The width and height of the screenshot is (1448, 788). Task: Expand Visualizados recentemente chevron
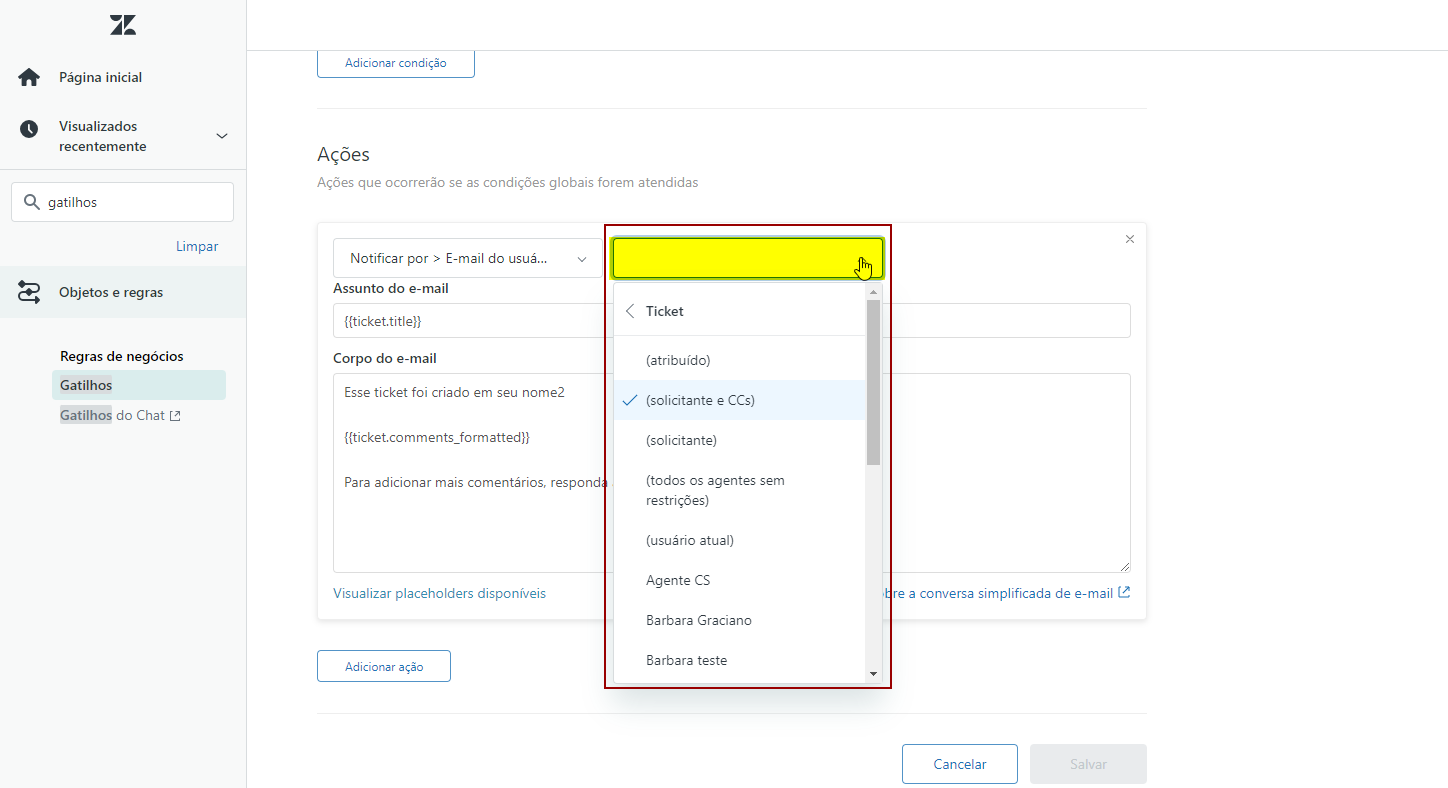pos(222,136)
